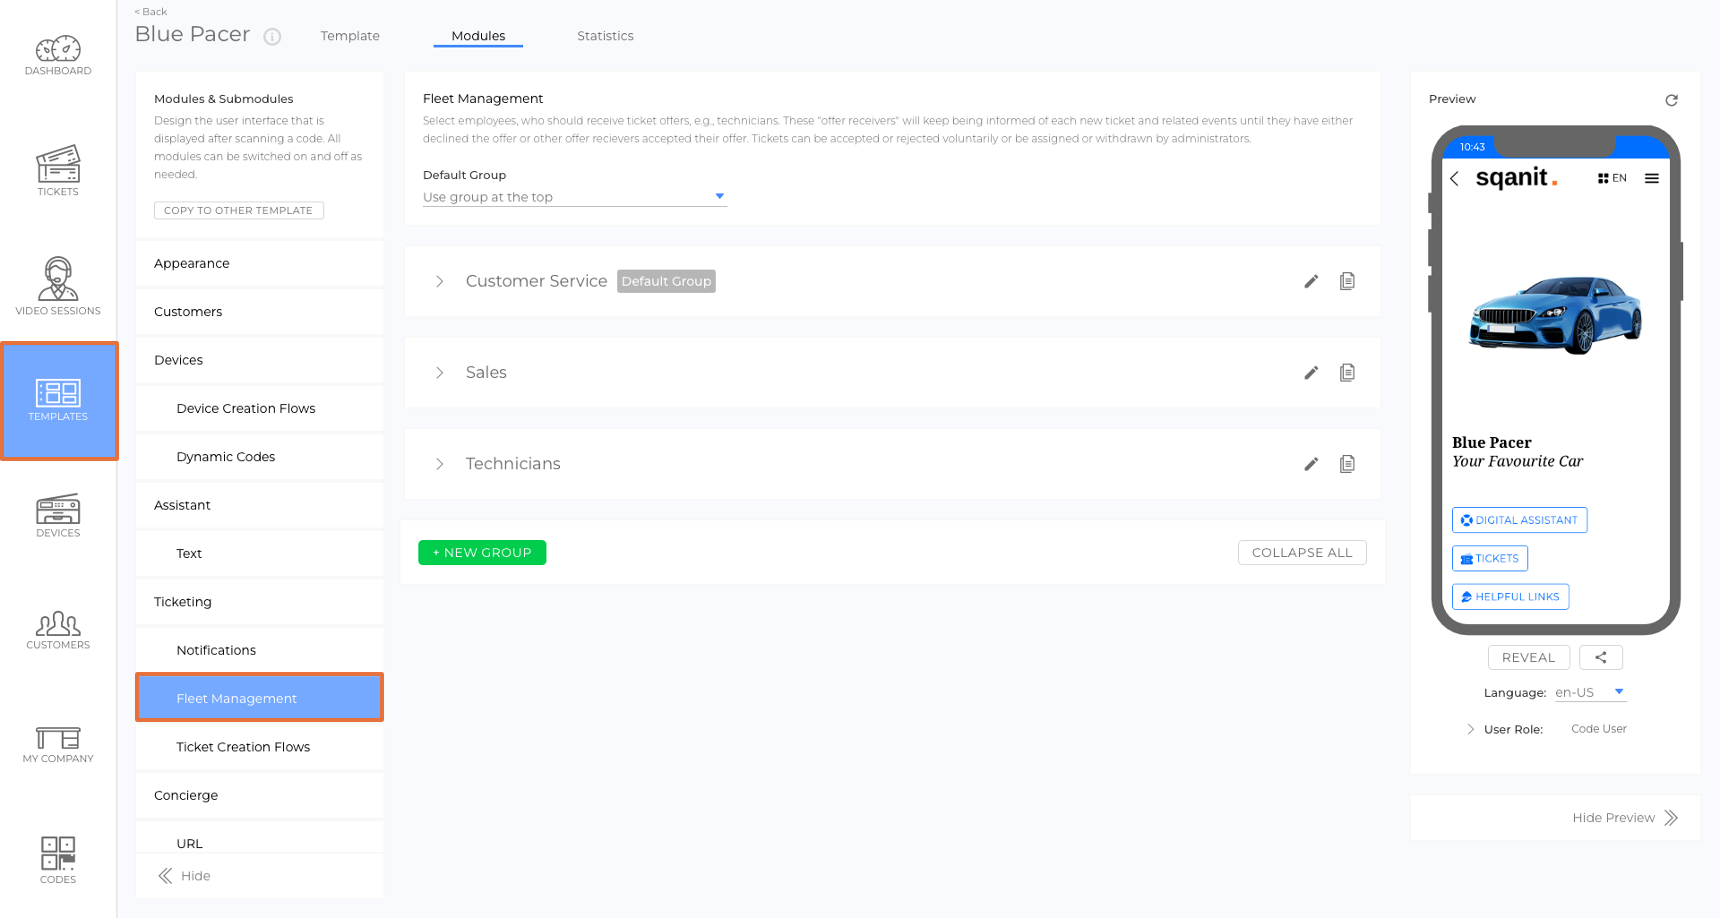Open the hamburger menu in phone preview
Viewport: 1720px width, 918px height.
[1652, 178]
